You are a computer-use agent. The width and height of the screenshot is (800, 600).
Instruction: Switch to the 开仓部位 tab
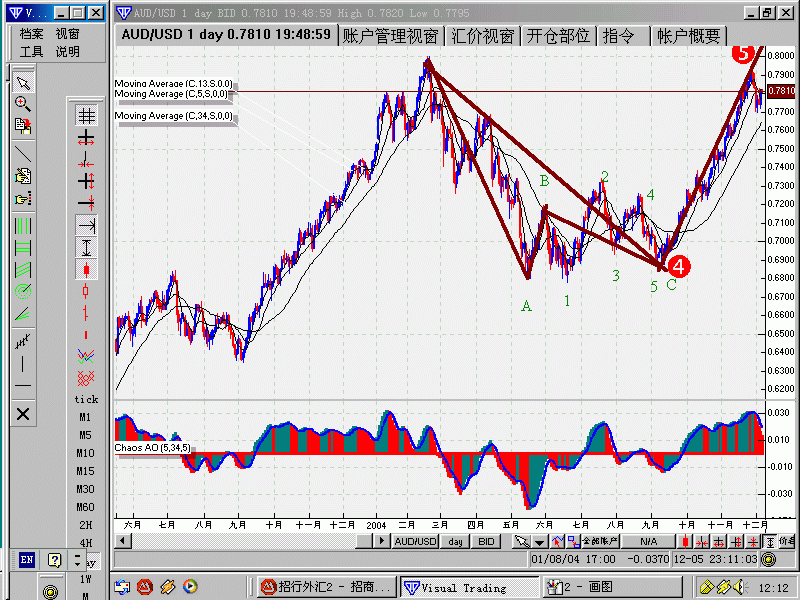point(558,36)
